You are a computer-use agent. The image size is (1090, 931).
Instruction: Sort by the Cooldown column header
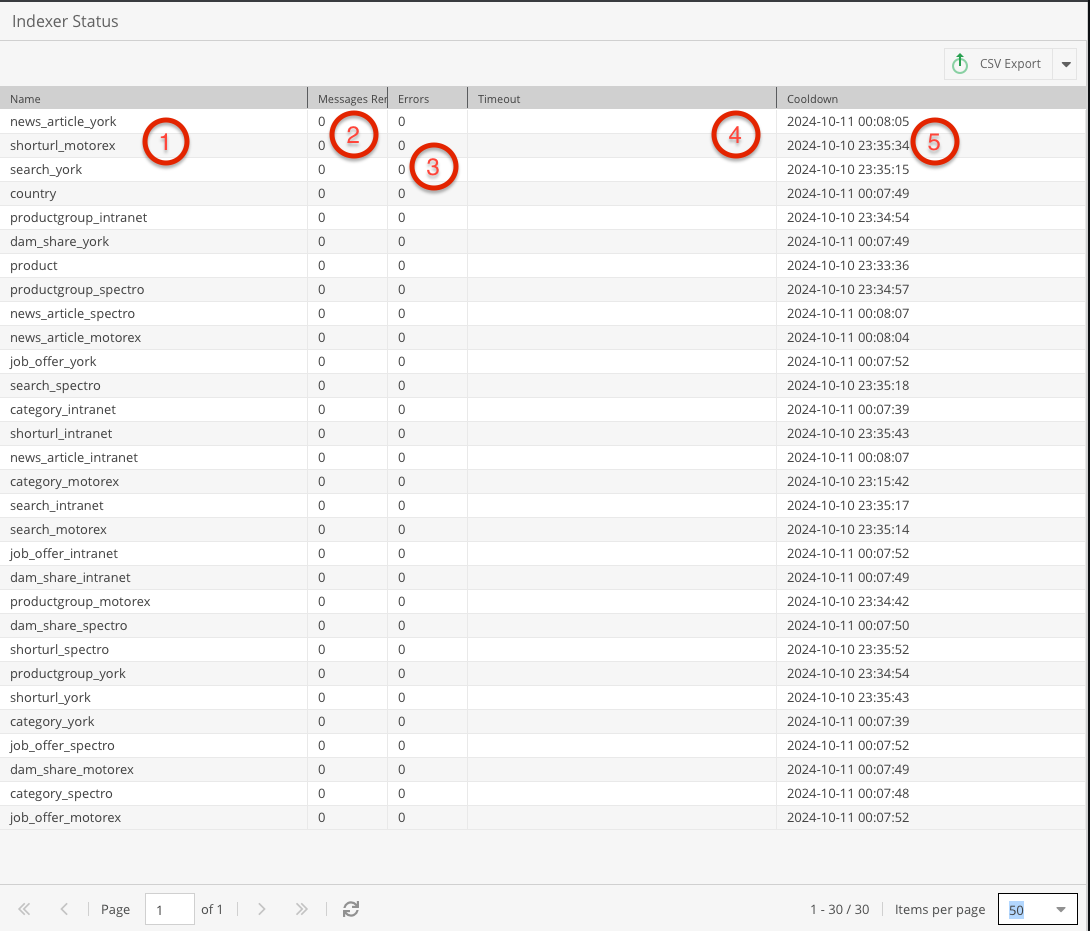[930, 99]
